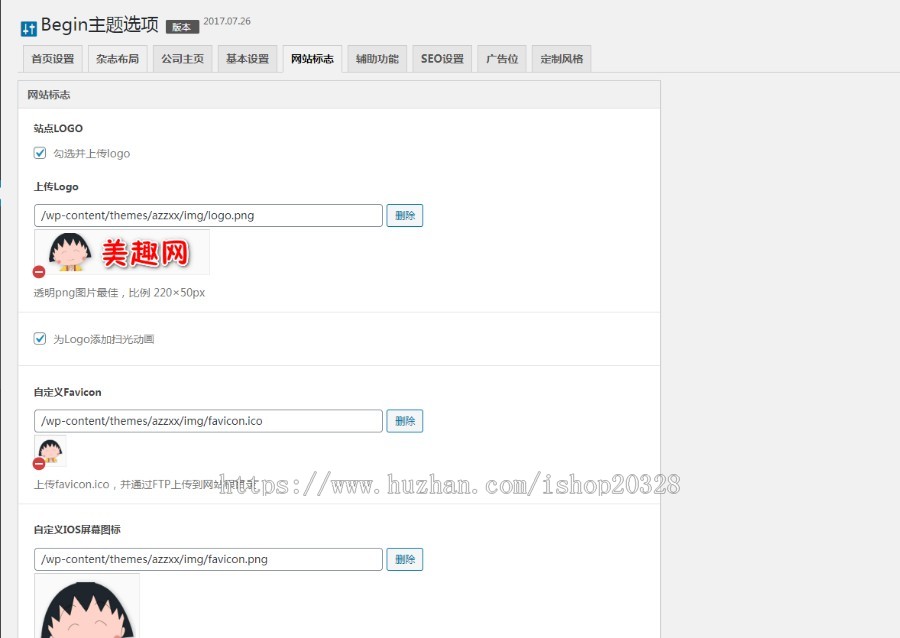This screenshot has width=900, height=638.
Task: Focus the favicon.png path input field
Action: point(208,559)
